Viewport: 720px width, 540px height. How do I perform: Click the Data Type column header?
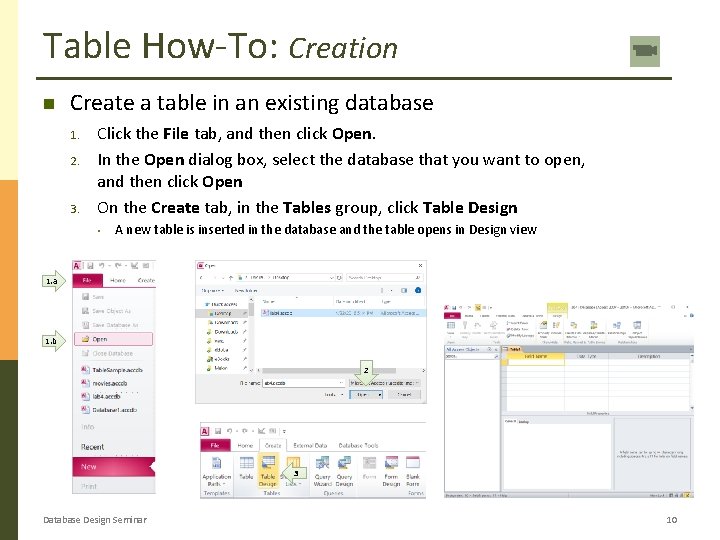pyautogui.click(x=586, y=356)
